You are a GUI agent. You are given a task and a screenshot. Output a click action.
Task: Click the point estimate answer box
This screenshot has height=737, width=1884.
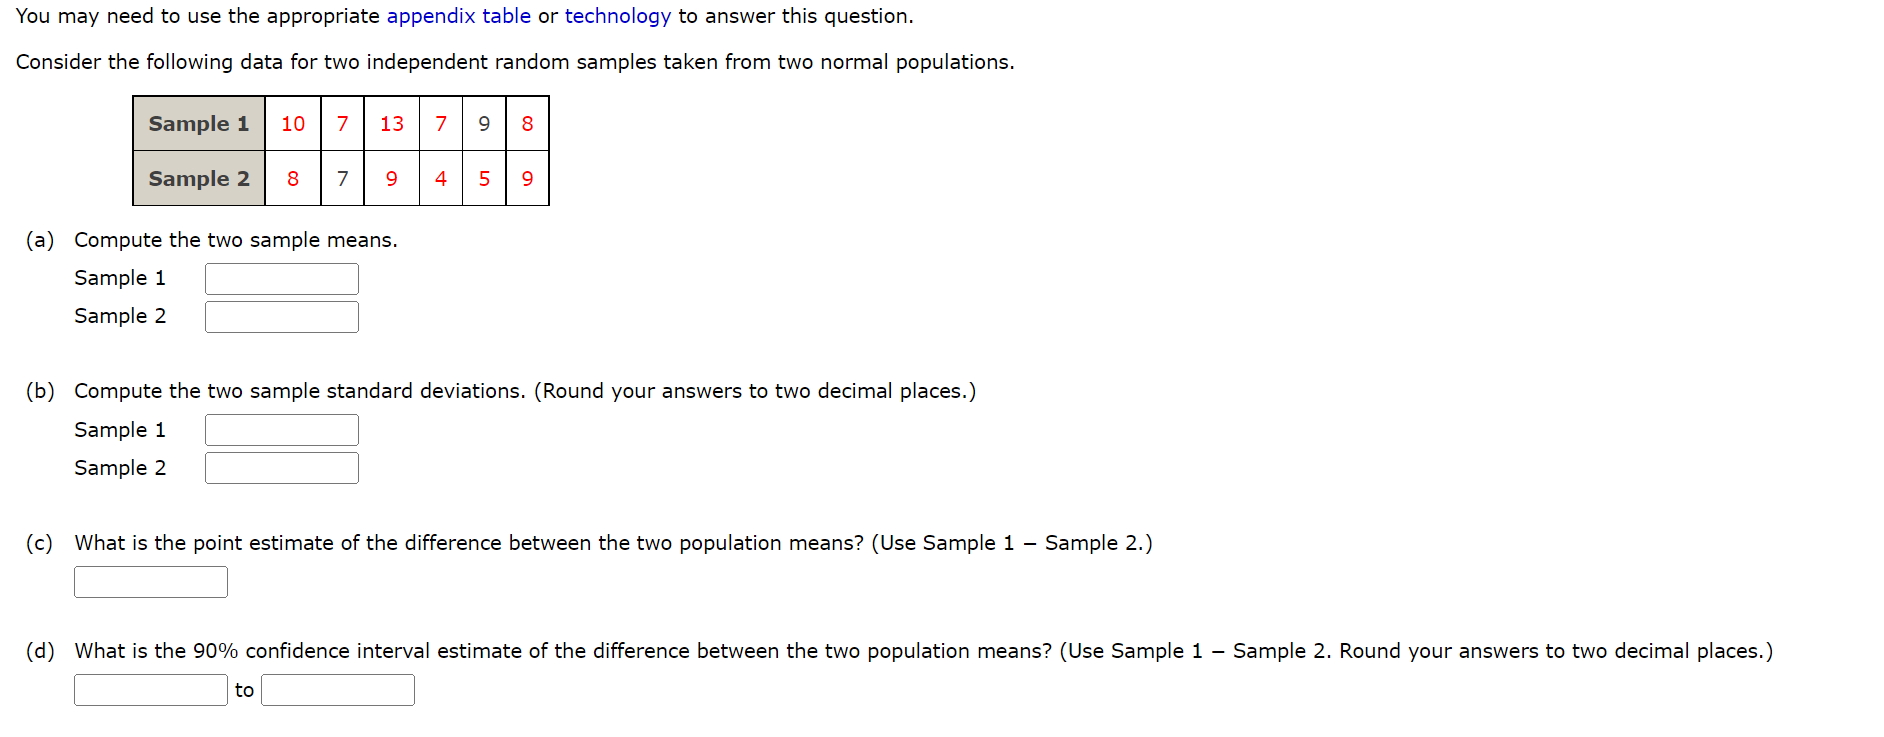tap(150, 581)
